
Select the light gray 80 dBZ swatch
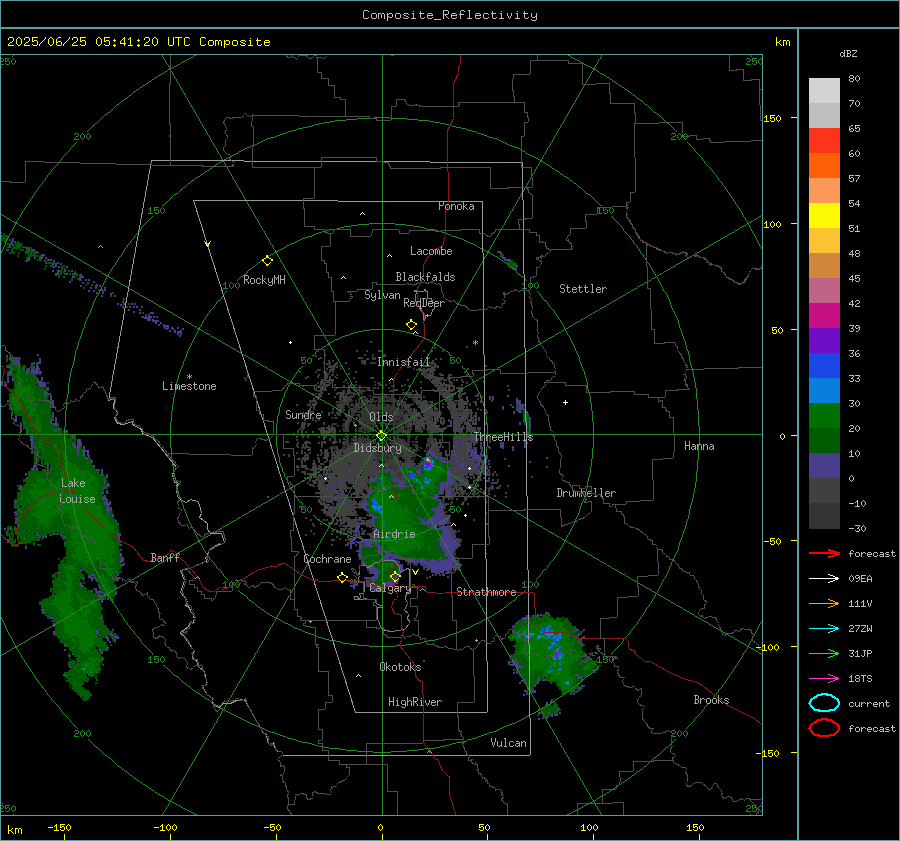[824, 91]
